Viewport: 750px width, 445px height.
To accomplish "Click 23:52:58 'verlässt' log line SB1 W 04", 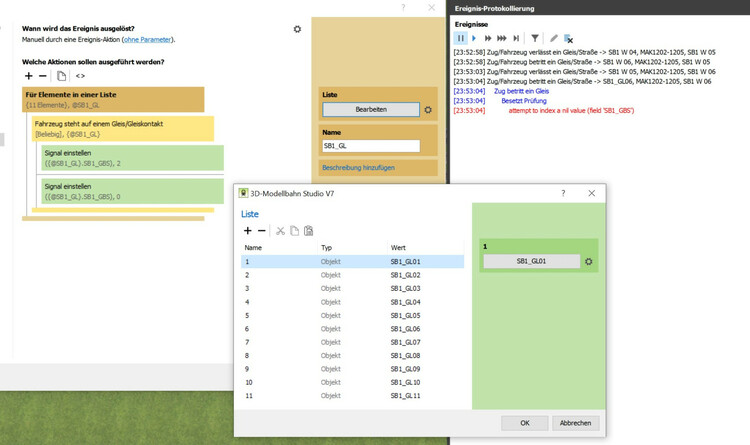I will (x=585, y=52).
